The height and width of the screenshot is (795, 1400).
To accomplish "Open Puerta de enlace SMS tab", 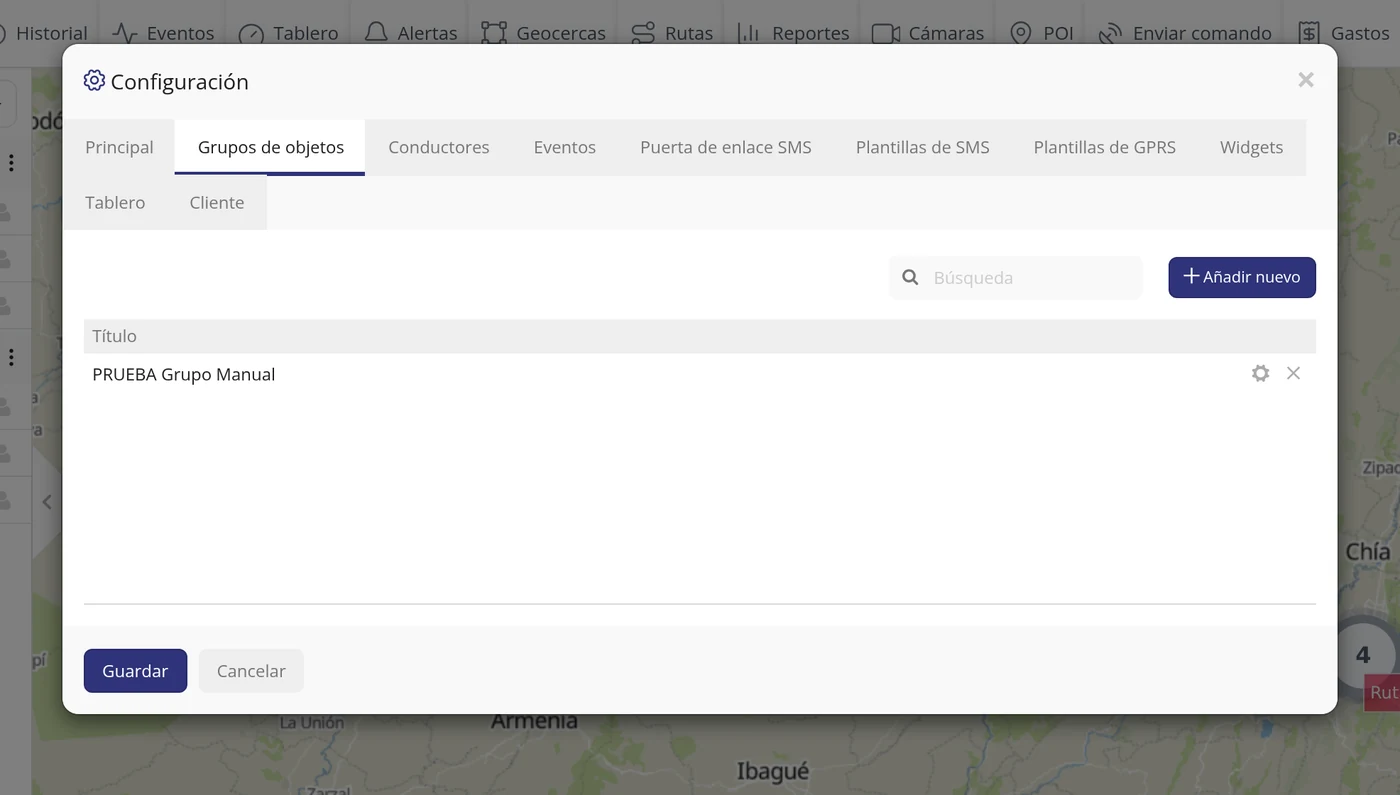I will [x=726, y=147].
